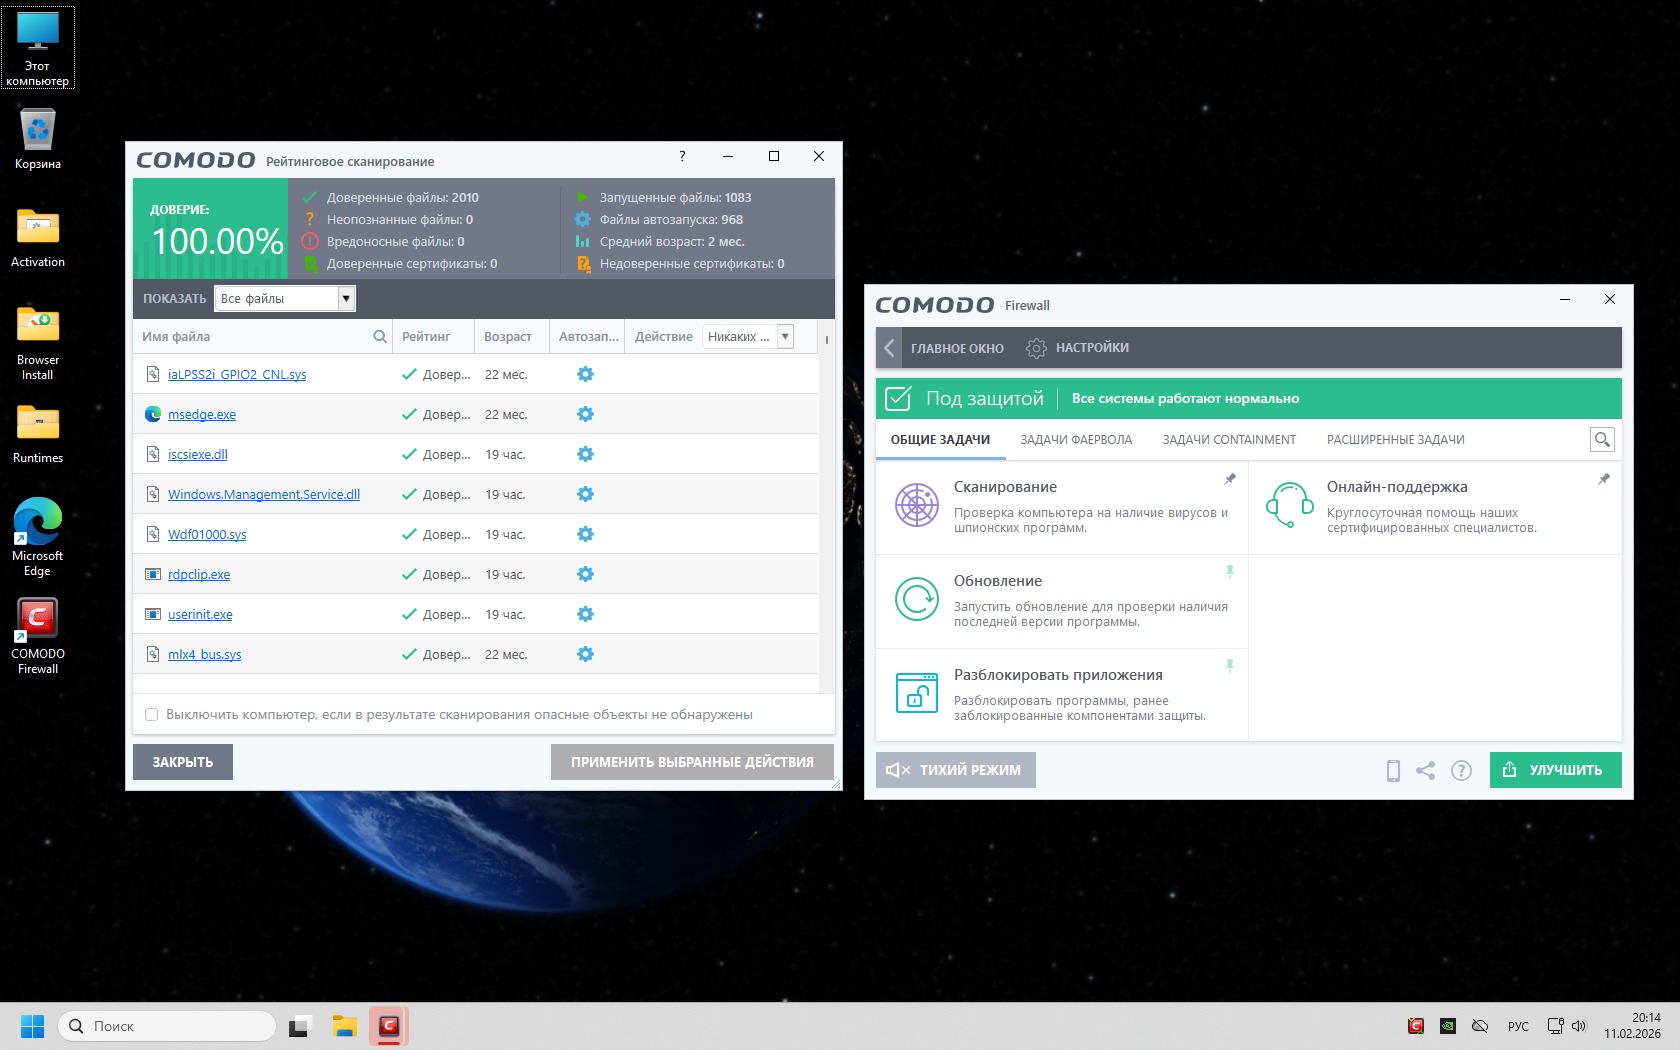Click the Online Support headset icon
This screenshot has width=1680, height=1050.
point(1289,505)
